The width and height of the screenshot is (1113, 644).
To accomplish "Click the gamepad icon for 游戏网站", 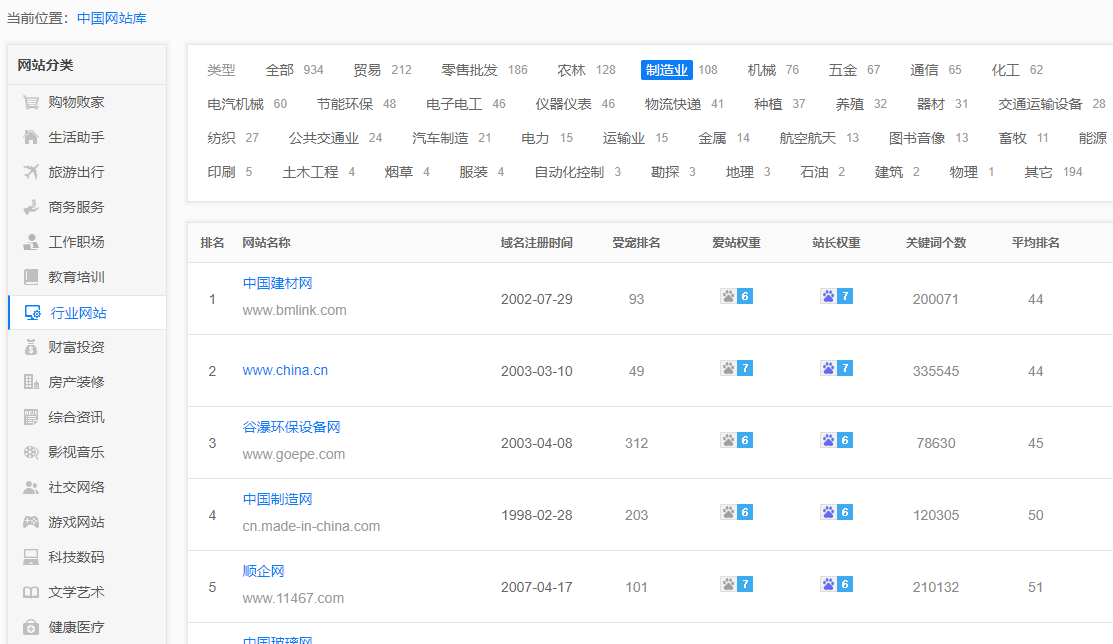I will point(31,522).
